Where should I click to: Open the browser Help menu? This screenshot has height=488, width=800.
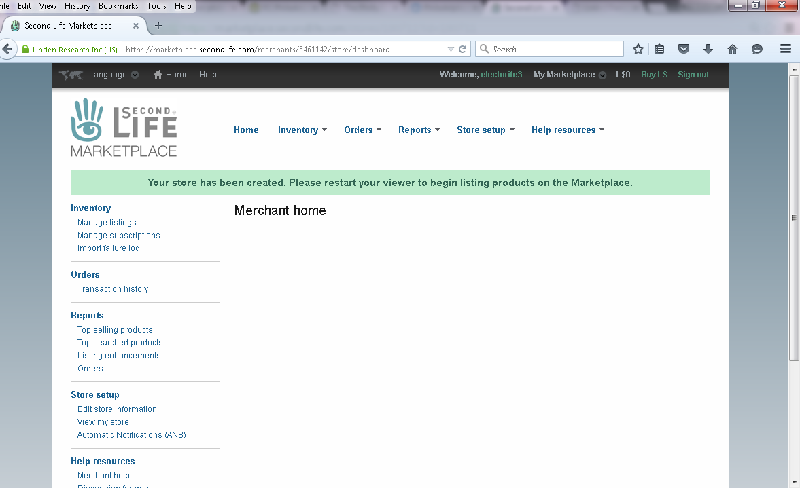point(183,6)
